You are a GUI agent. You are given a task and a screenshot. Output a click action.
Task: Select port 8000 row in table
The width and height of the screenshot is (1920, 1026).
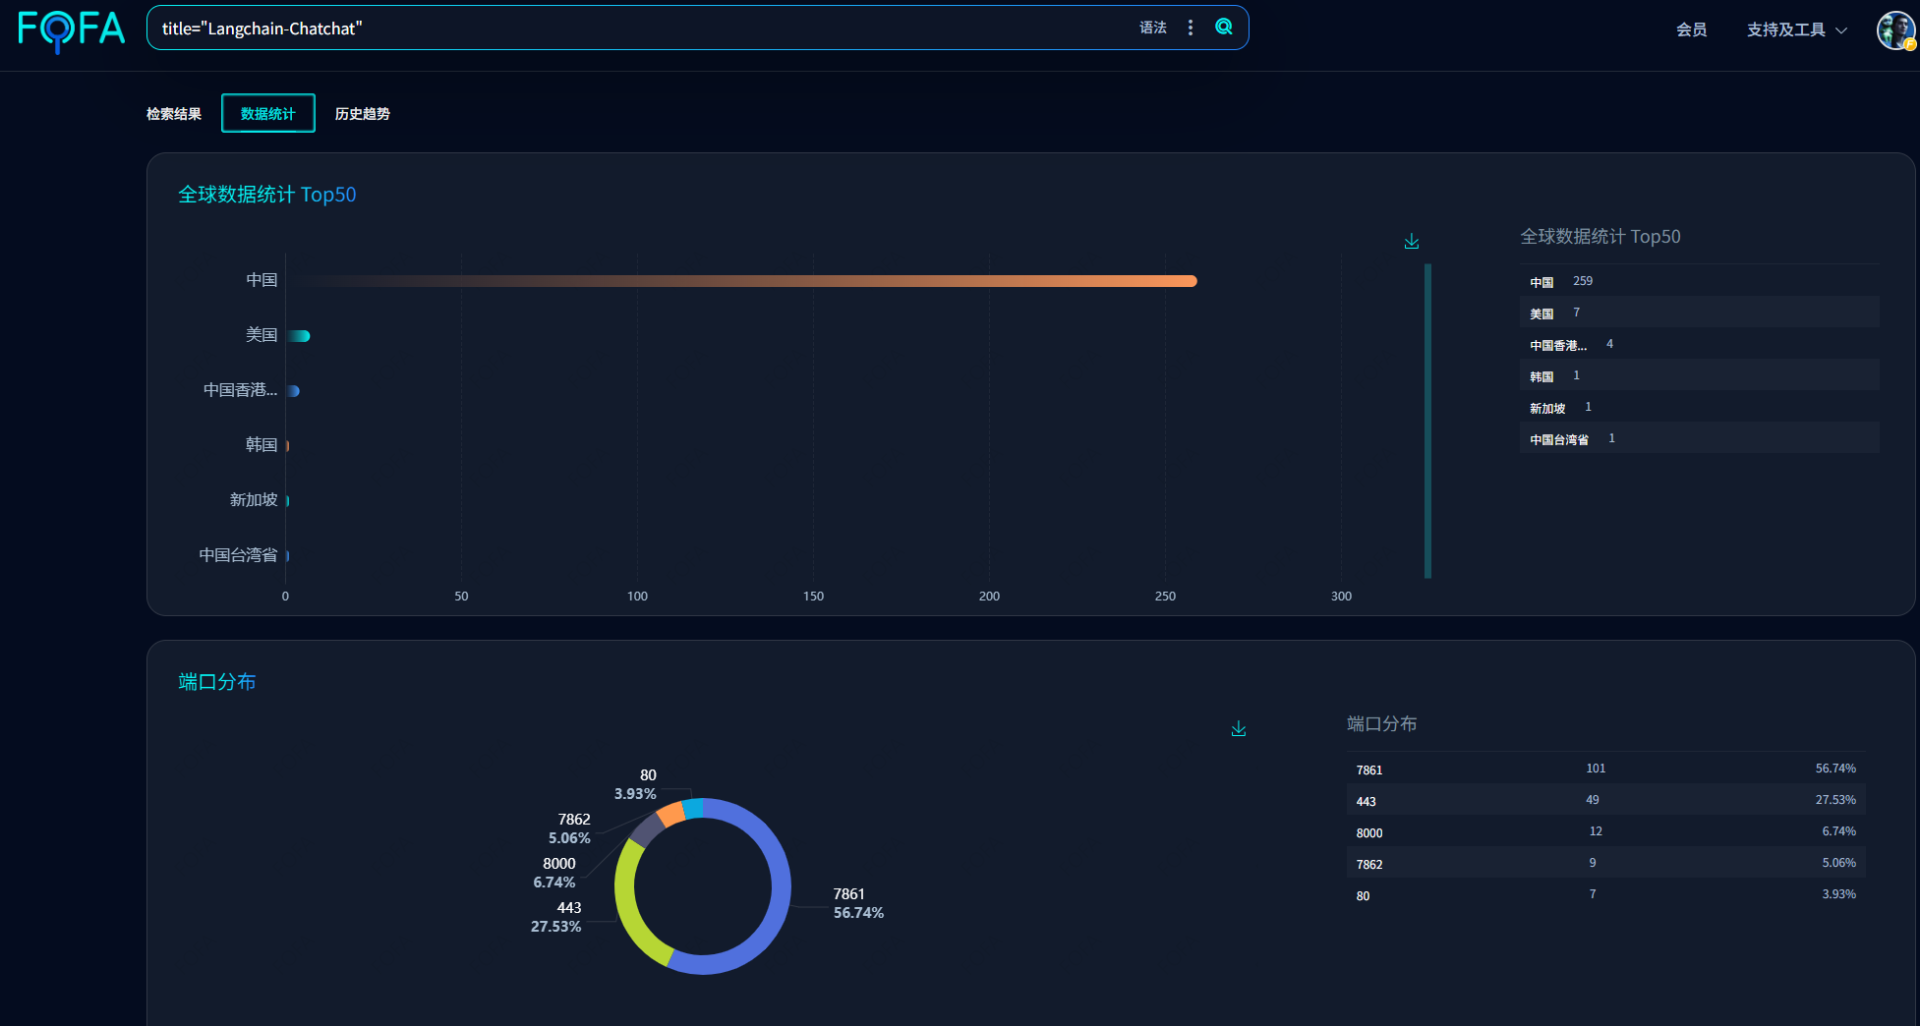pos(1605,832)
